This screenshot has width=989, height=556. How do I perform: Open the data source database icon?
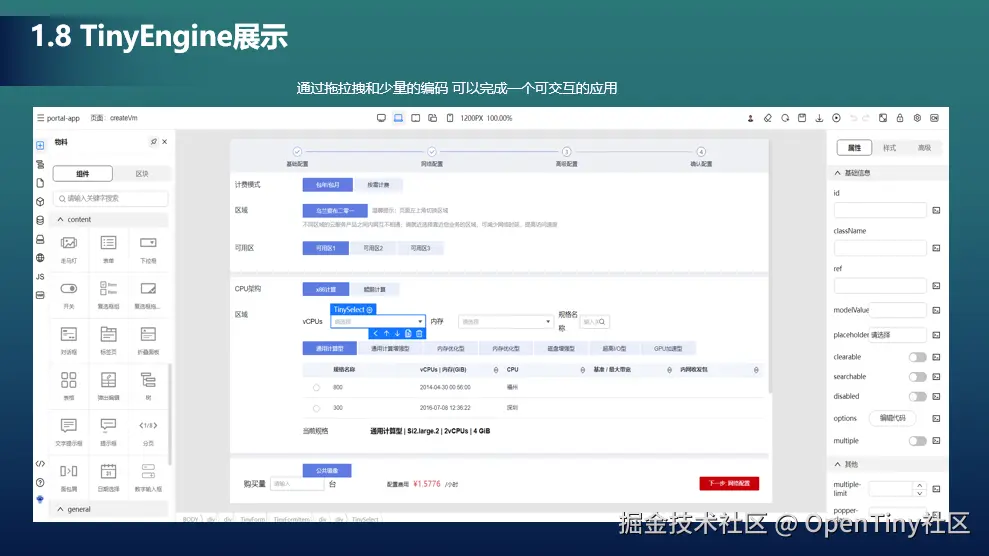click(40, 221)
